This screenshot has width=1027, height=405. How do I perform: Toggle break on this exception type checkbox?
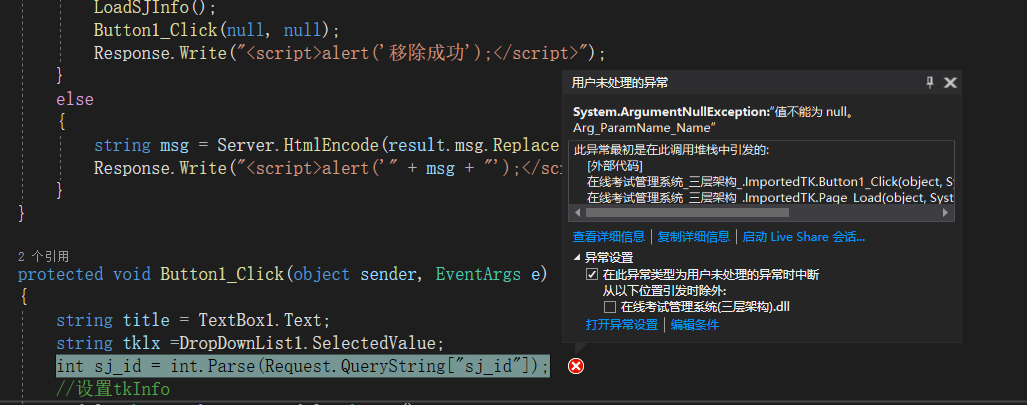(x=592, y=274)
